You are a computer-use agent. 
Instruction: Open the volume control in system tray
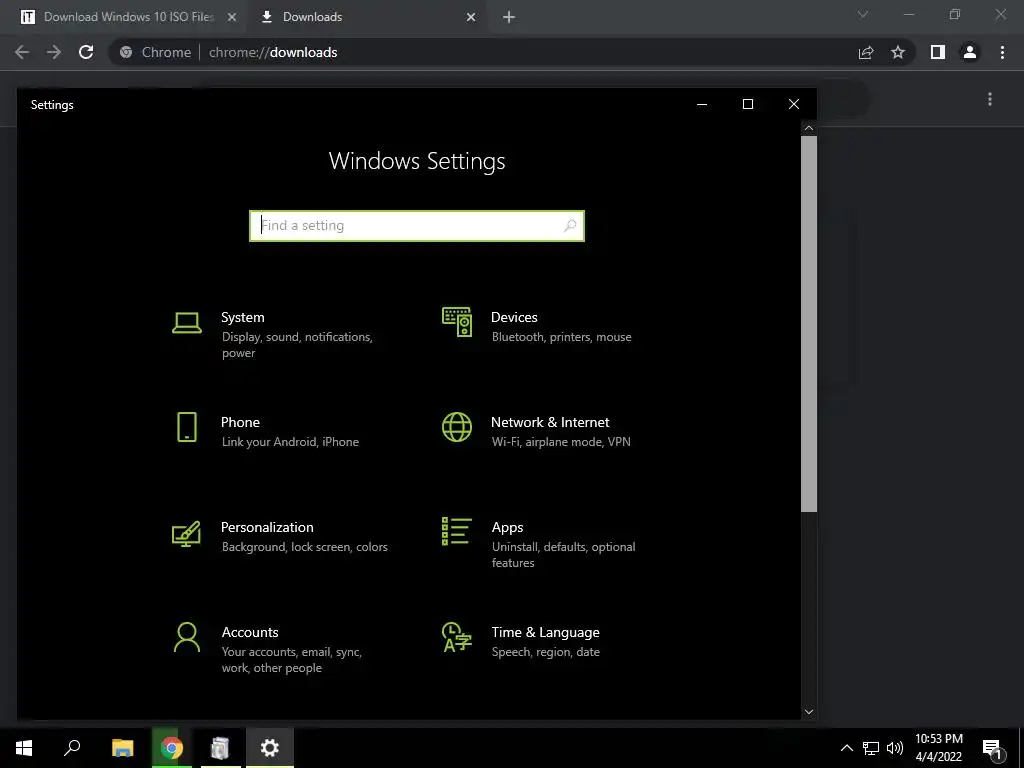895,748
